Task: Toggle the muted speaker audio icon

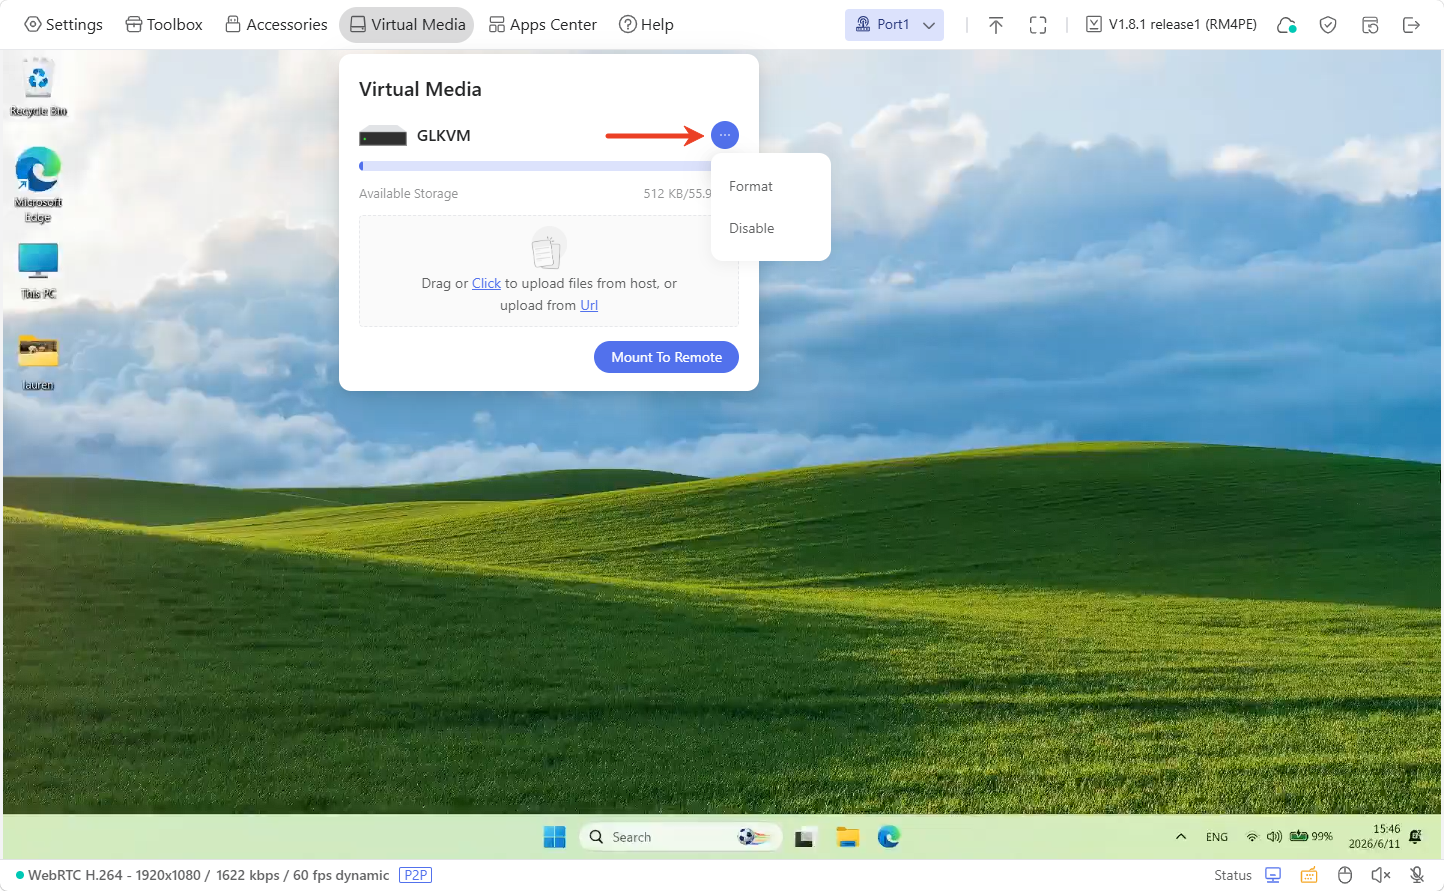Action: [x=1381, y=875]
